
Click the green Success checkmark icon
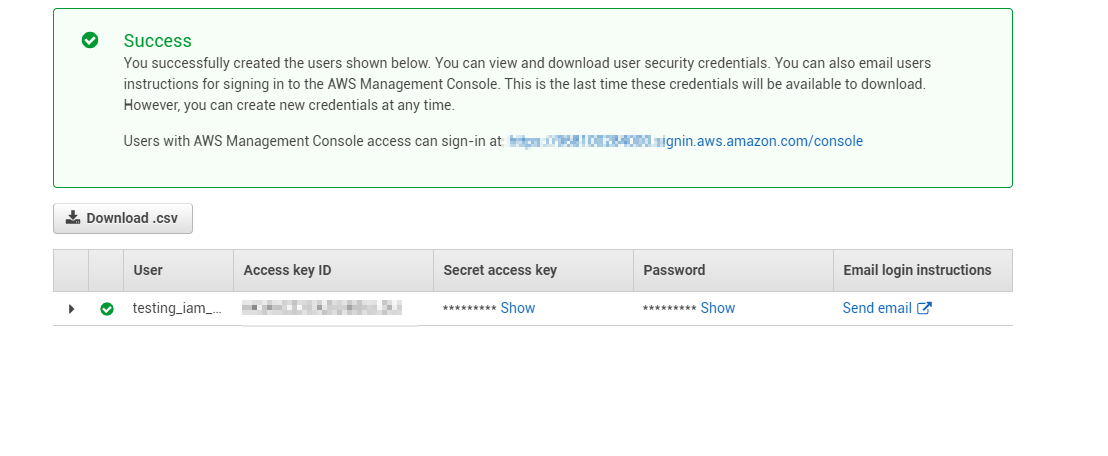[x=90, y=40]
